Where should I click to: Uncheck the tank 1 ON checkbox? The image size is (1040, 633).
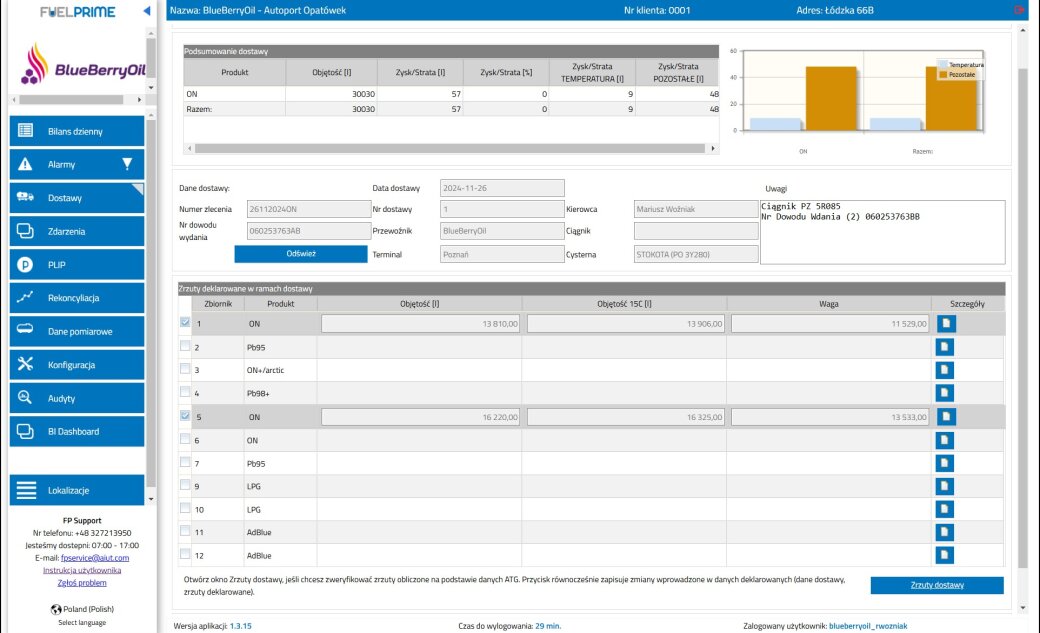185,322
